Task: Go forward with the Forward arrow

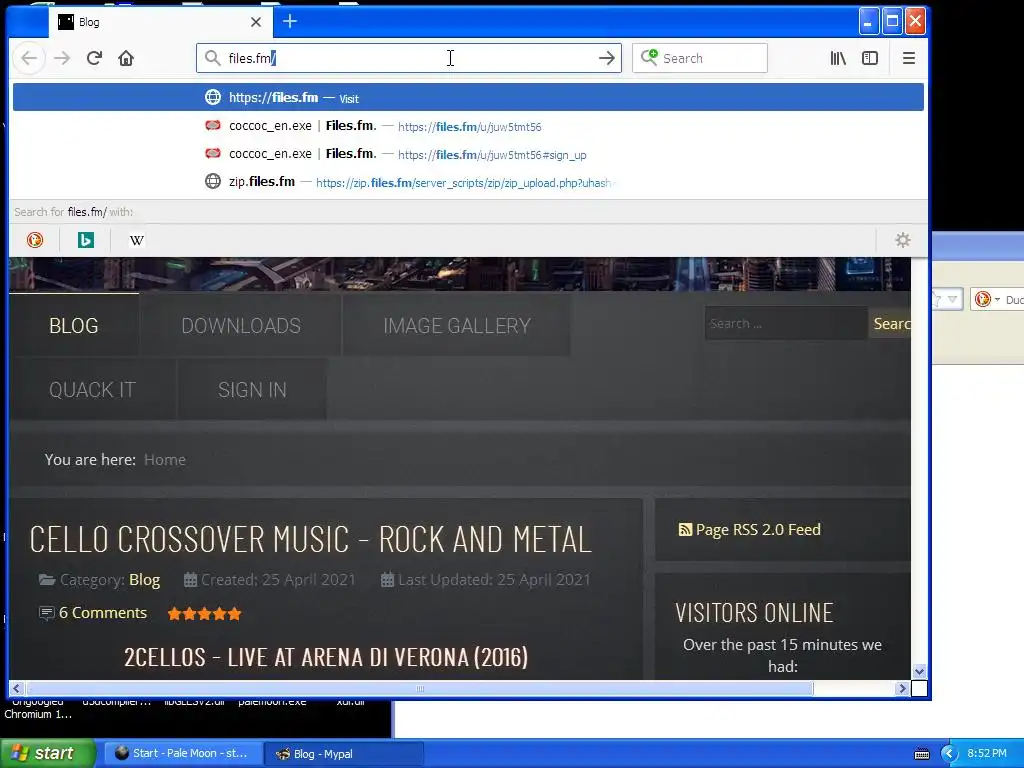Action: click(x=62, y=58)
